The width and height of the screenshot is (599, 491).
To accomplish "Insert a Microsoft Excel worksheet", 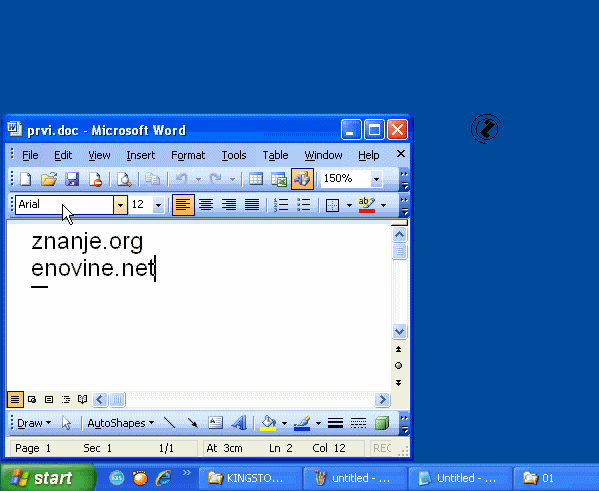I will [279, 179].
